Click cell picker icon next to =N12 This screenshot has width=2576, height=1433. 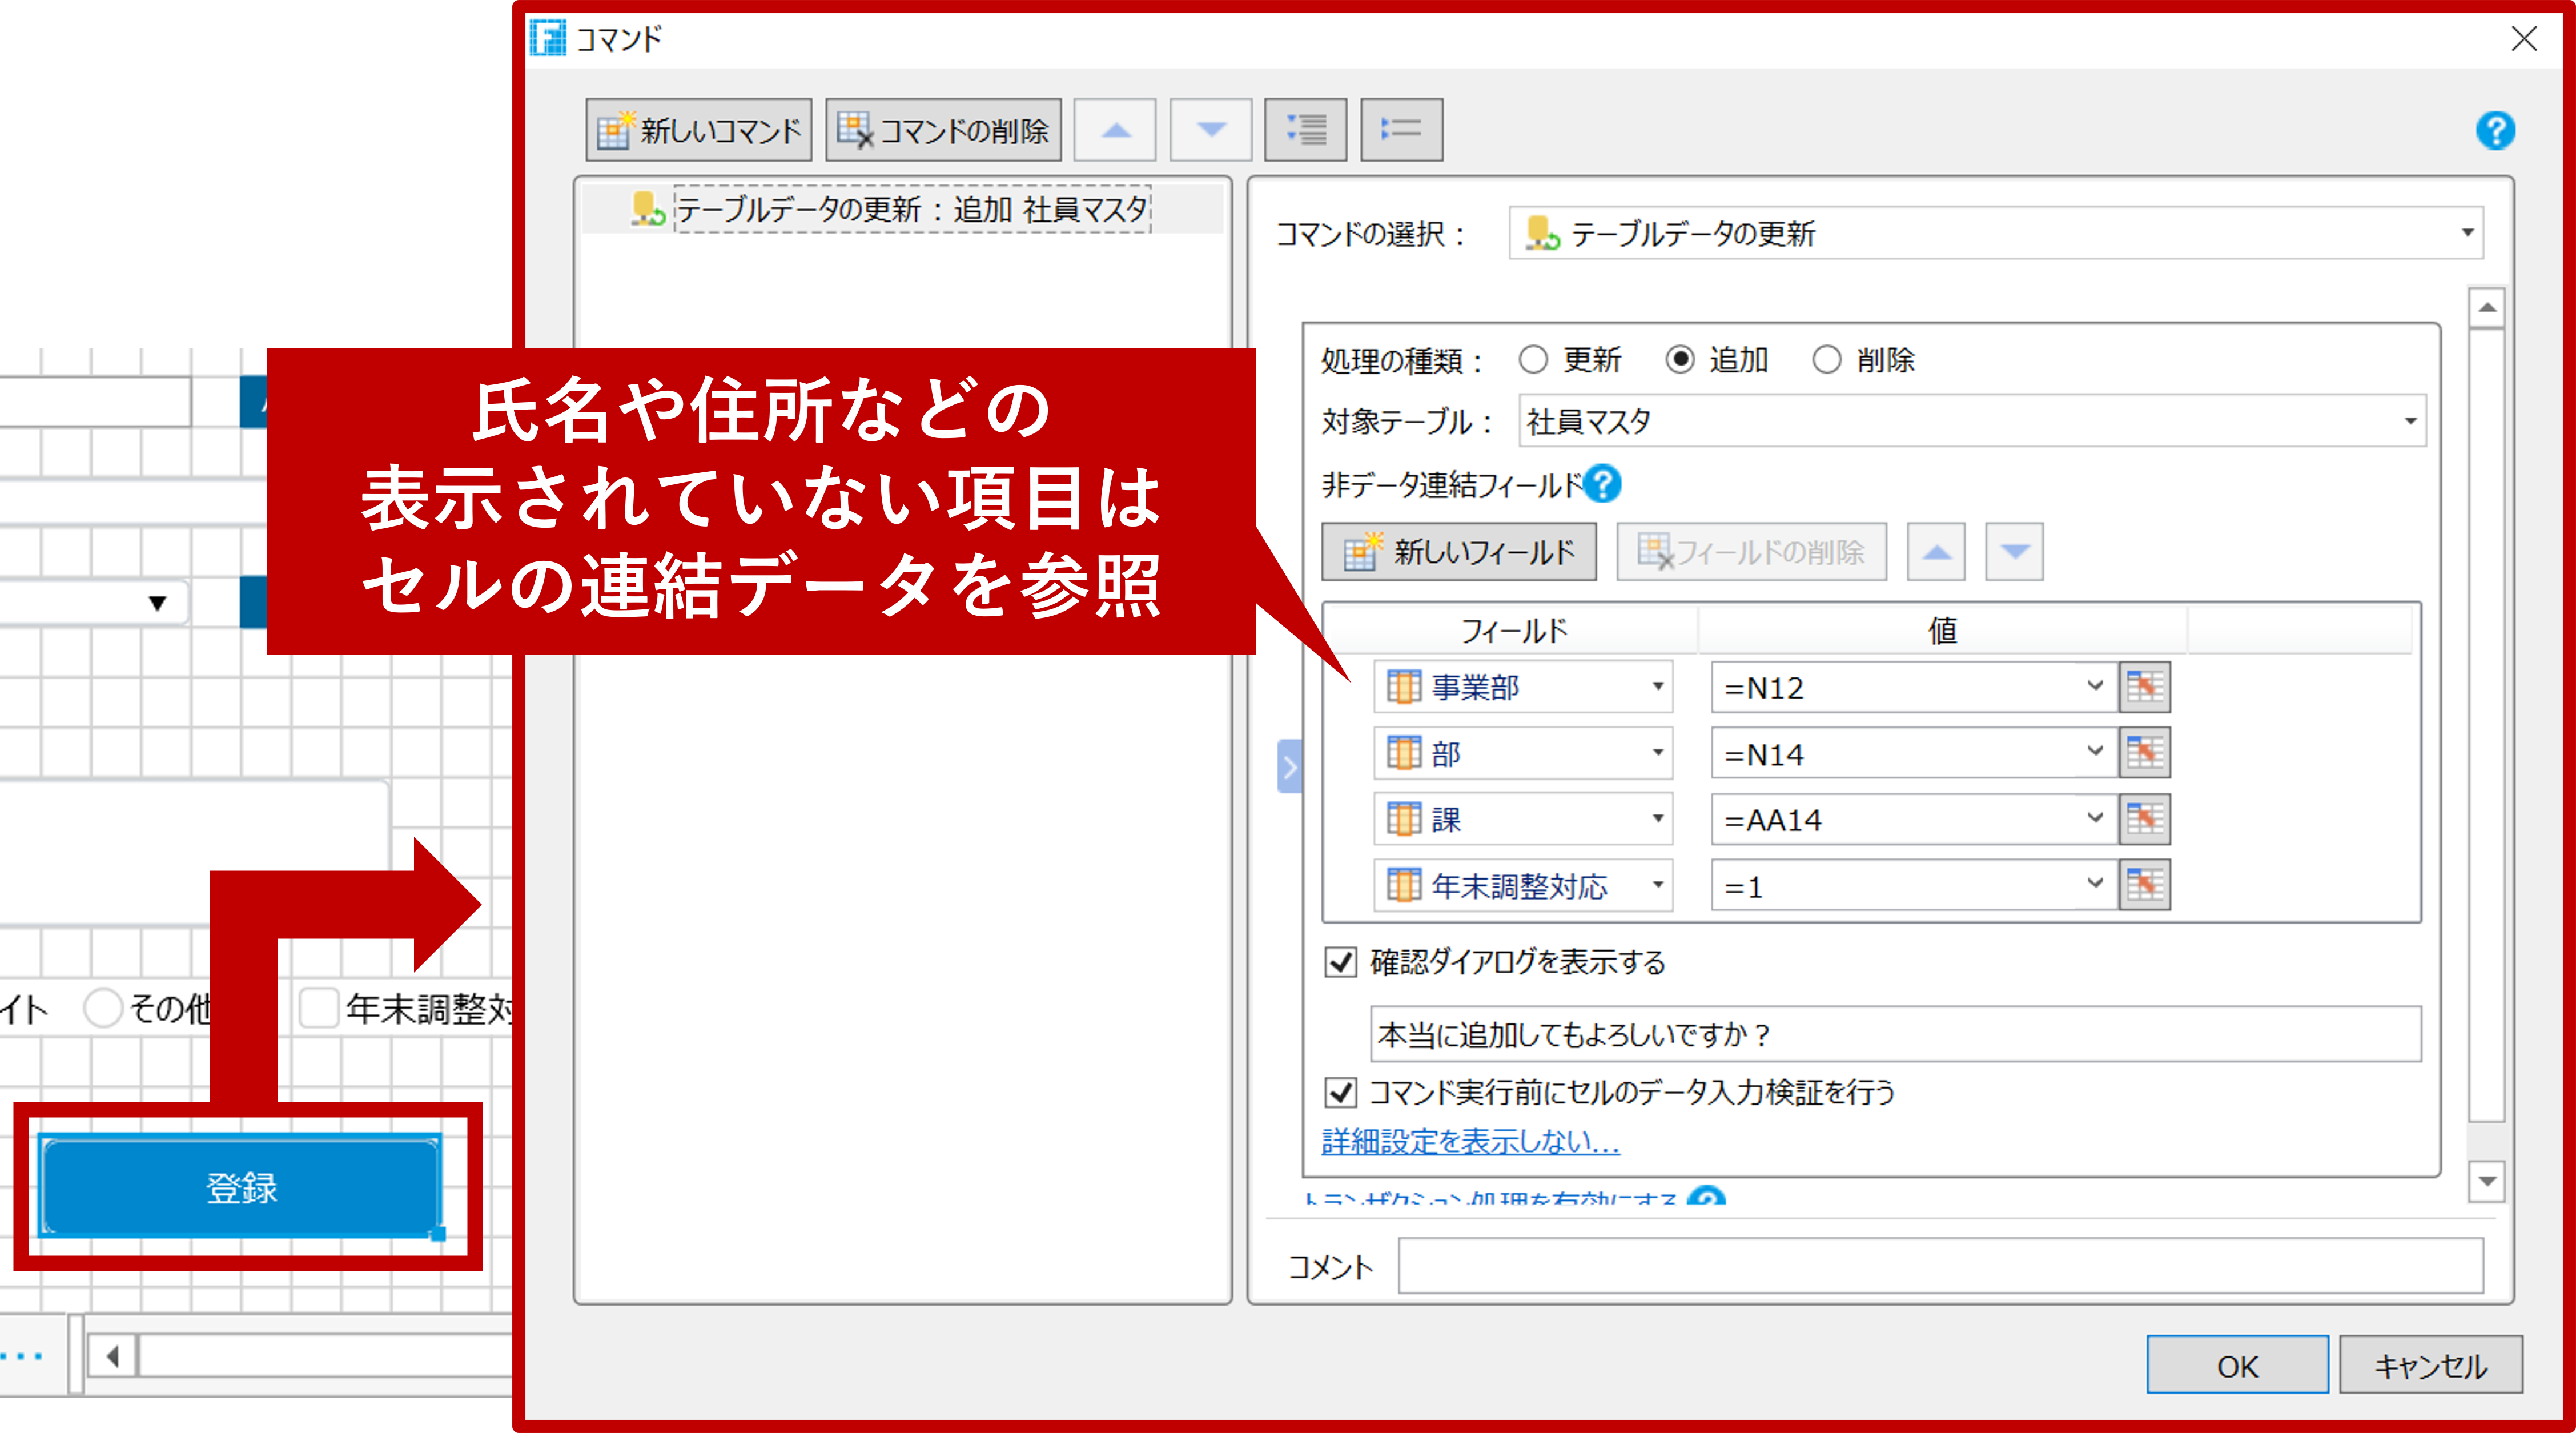tap(2144, 687)
